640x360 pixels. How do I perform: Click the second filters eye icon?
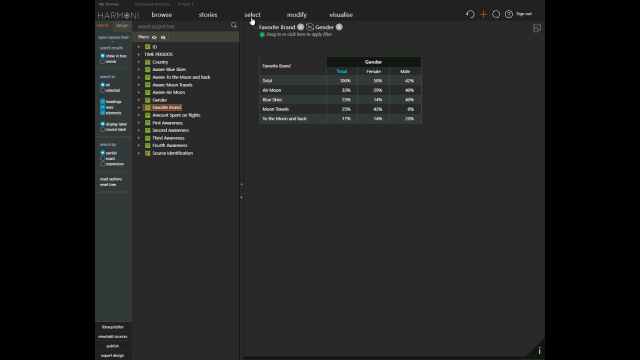(x=163, y=37)
